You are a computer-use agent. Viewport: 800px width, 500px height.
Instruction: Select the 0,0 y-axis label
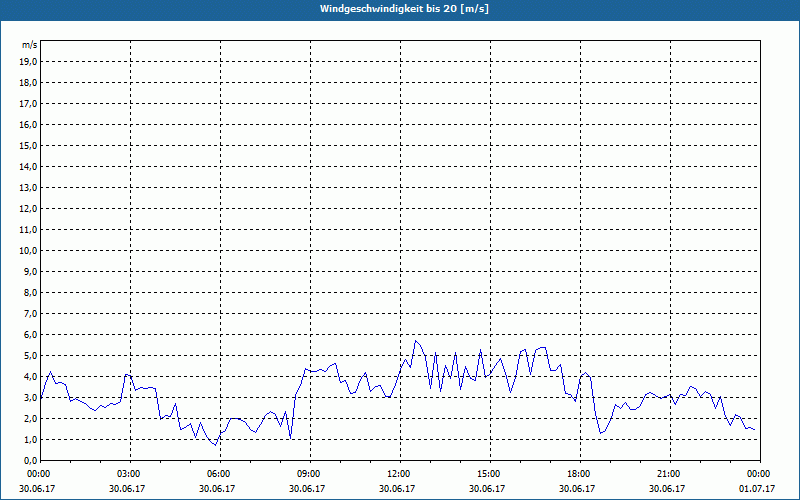coord(30,461)
